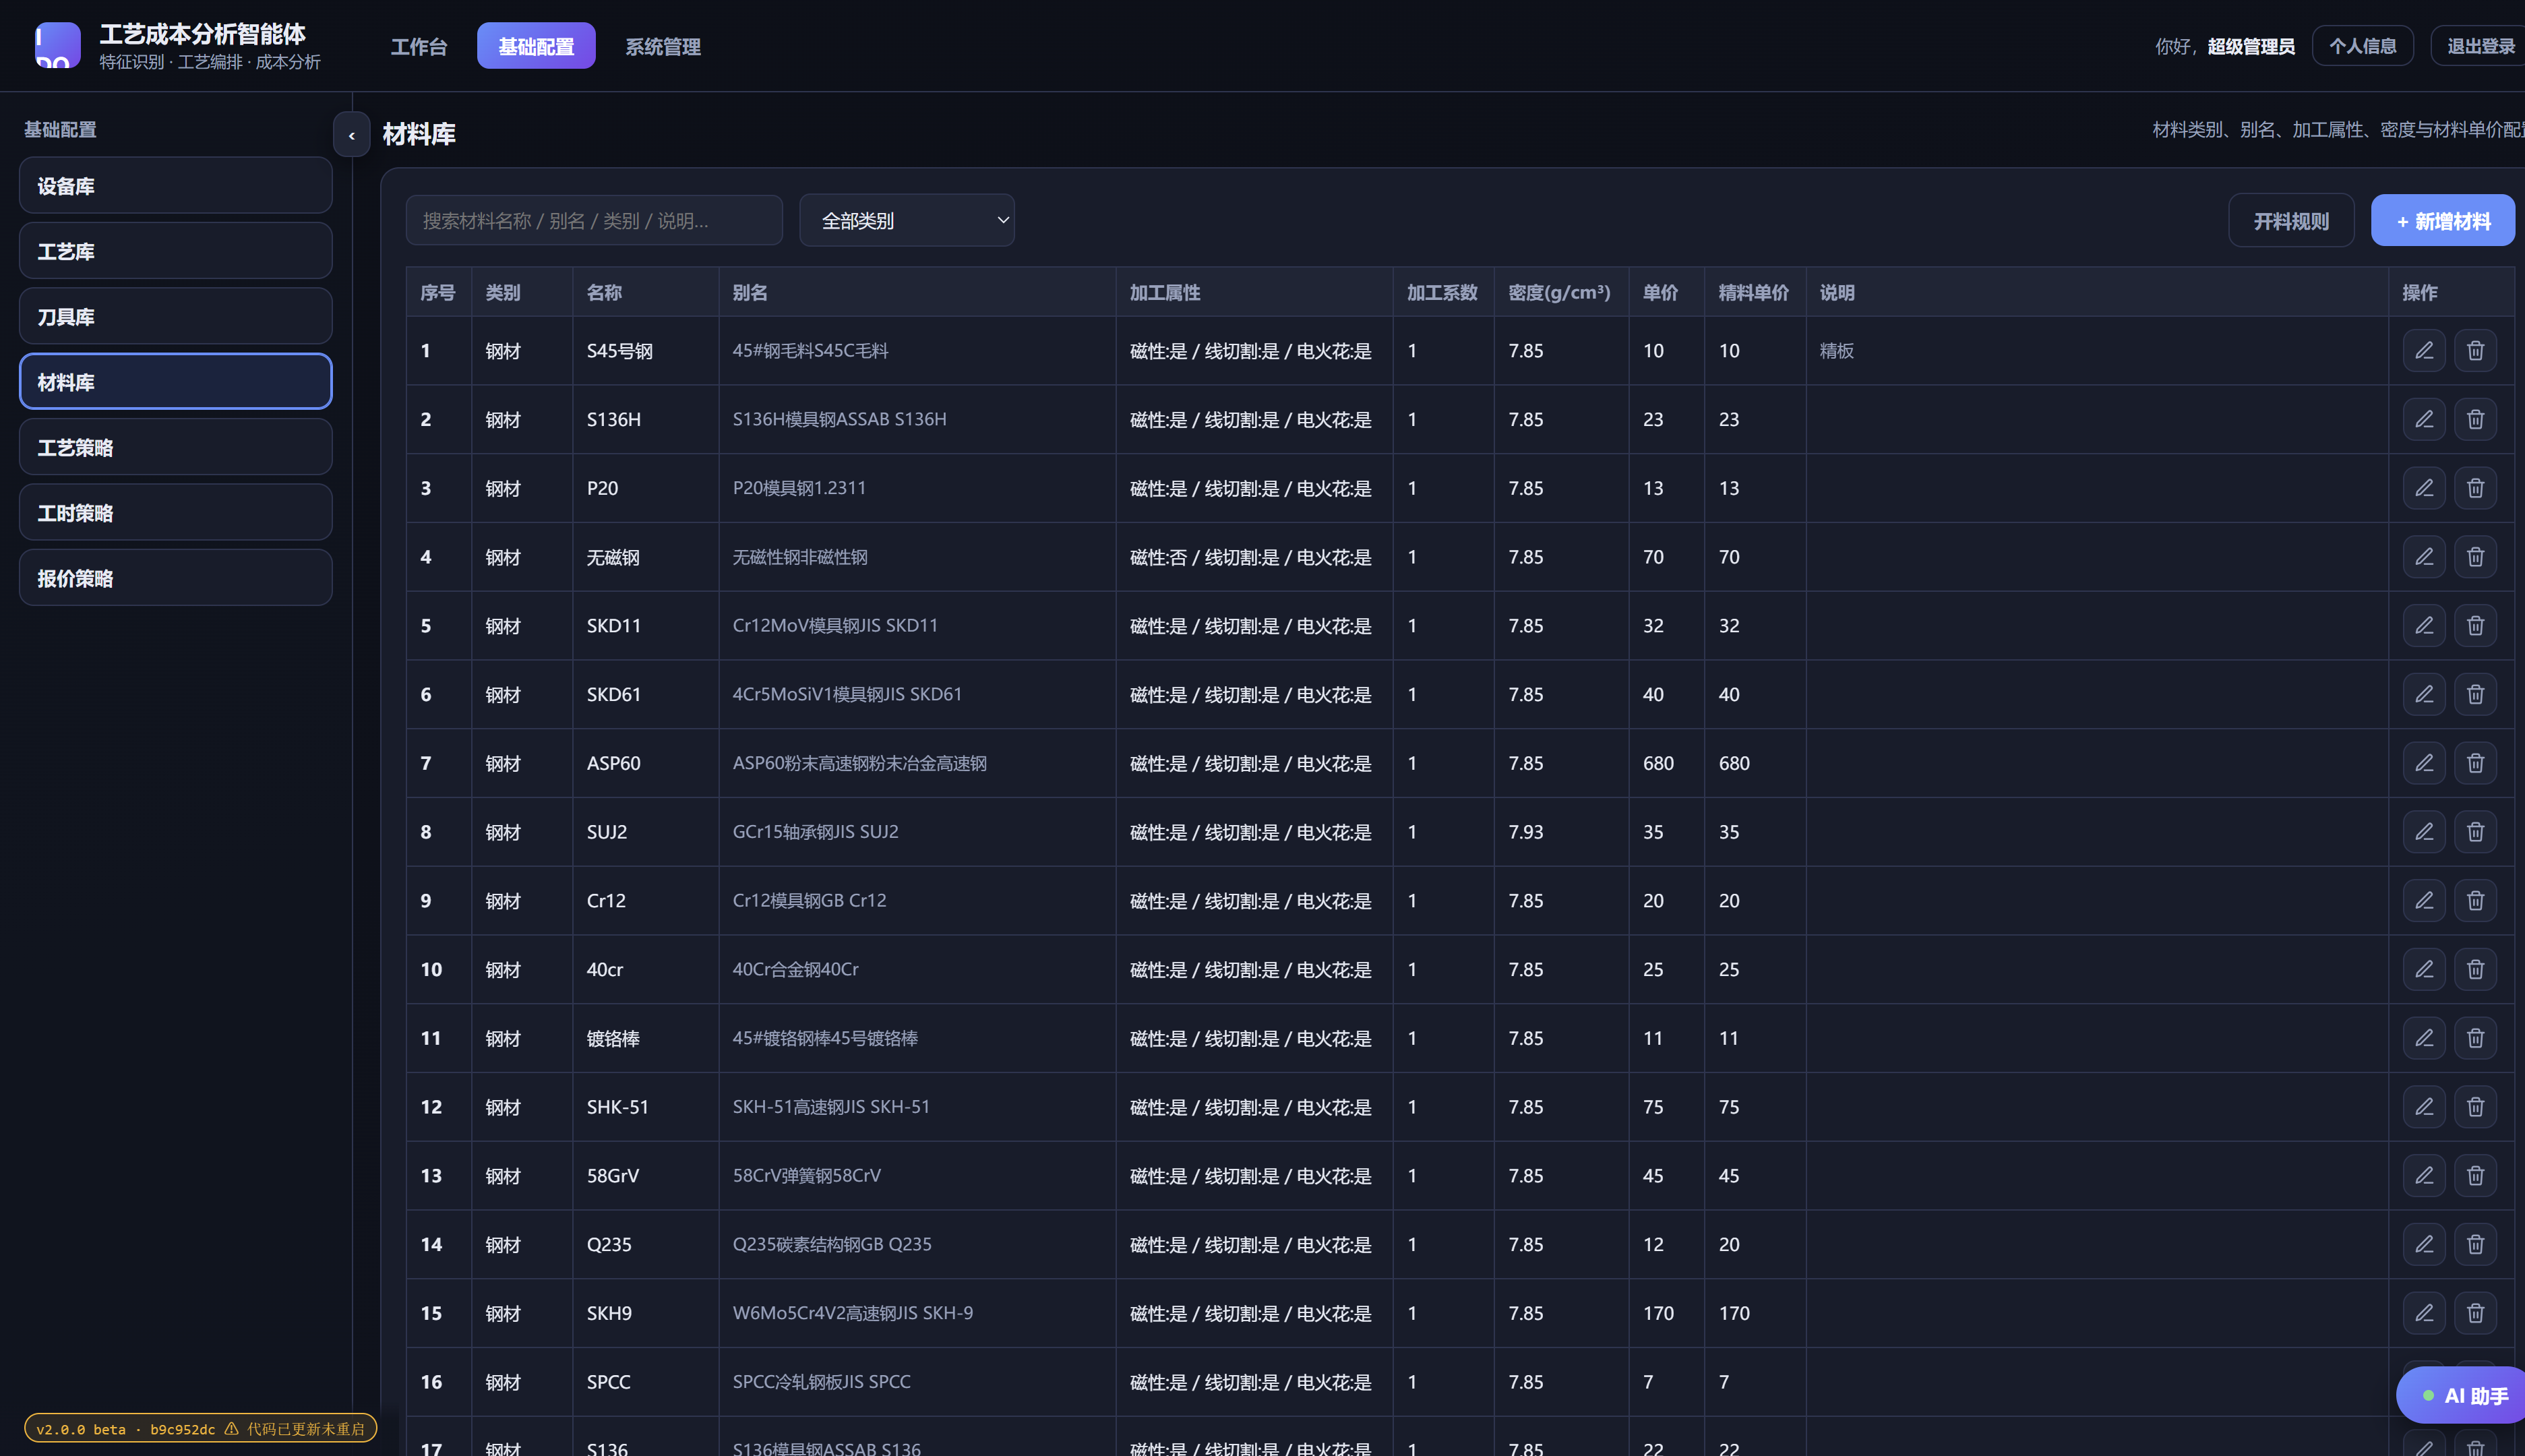
Task: Delete the SKH9 material row
Action: (2475, 1313)
